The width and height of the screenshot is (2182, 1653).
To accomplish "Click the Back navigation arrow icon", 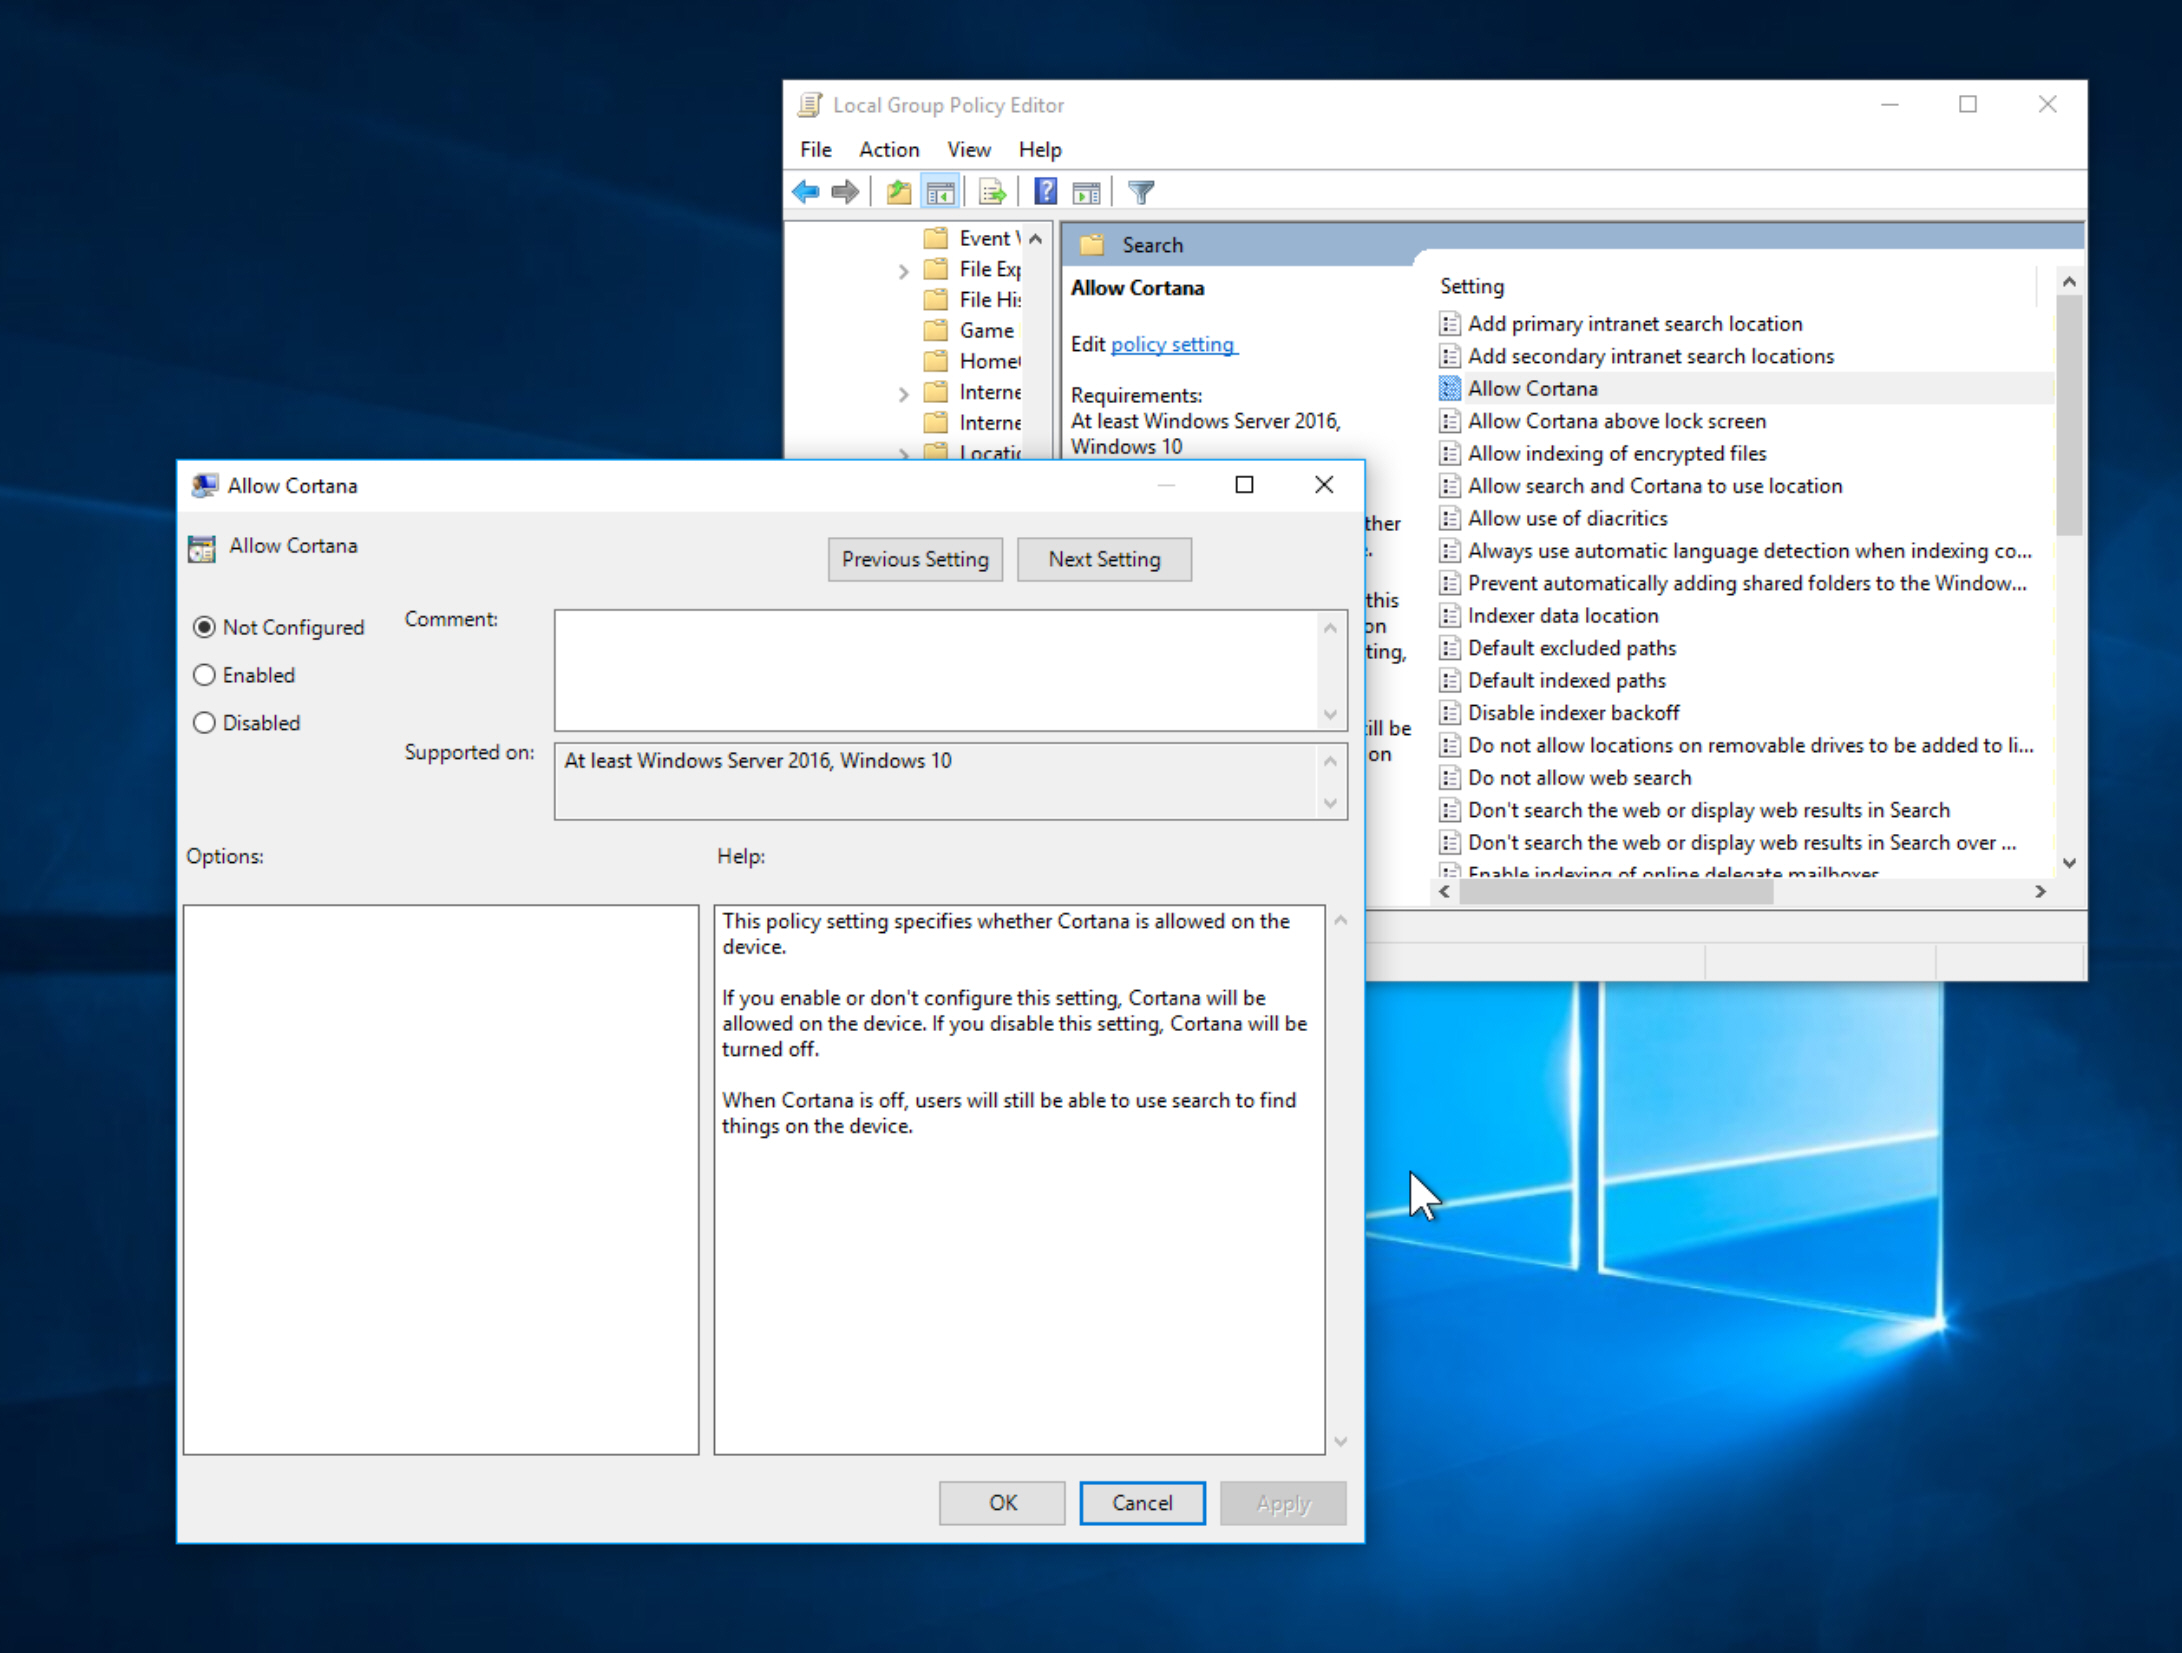I will (x=809, y=191).
